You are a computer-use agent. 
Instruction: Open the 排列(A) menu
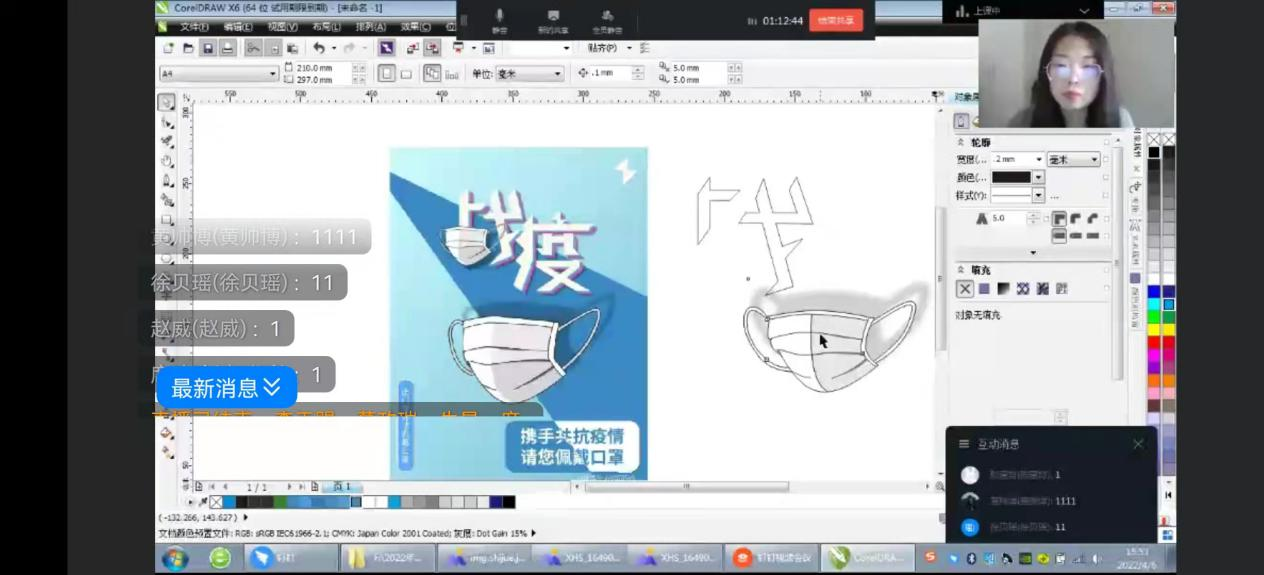coord(370,27)
